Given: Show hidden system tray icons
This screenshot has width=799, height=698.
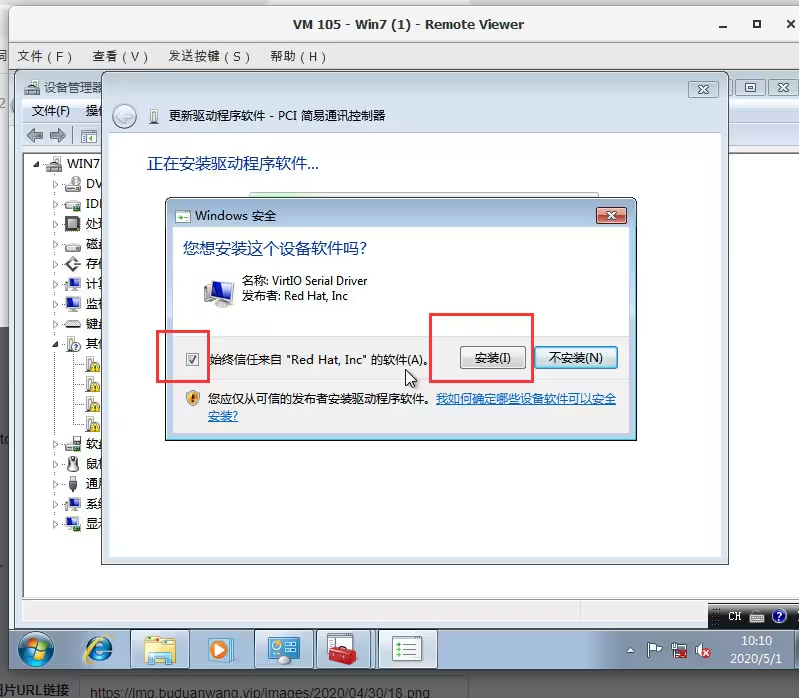Looking at the screenshot, I should point(630,650).
